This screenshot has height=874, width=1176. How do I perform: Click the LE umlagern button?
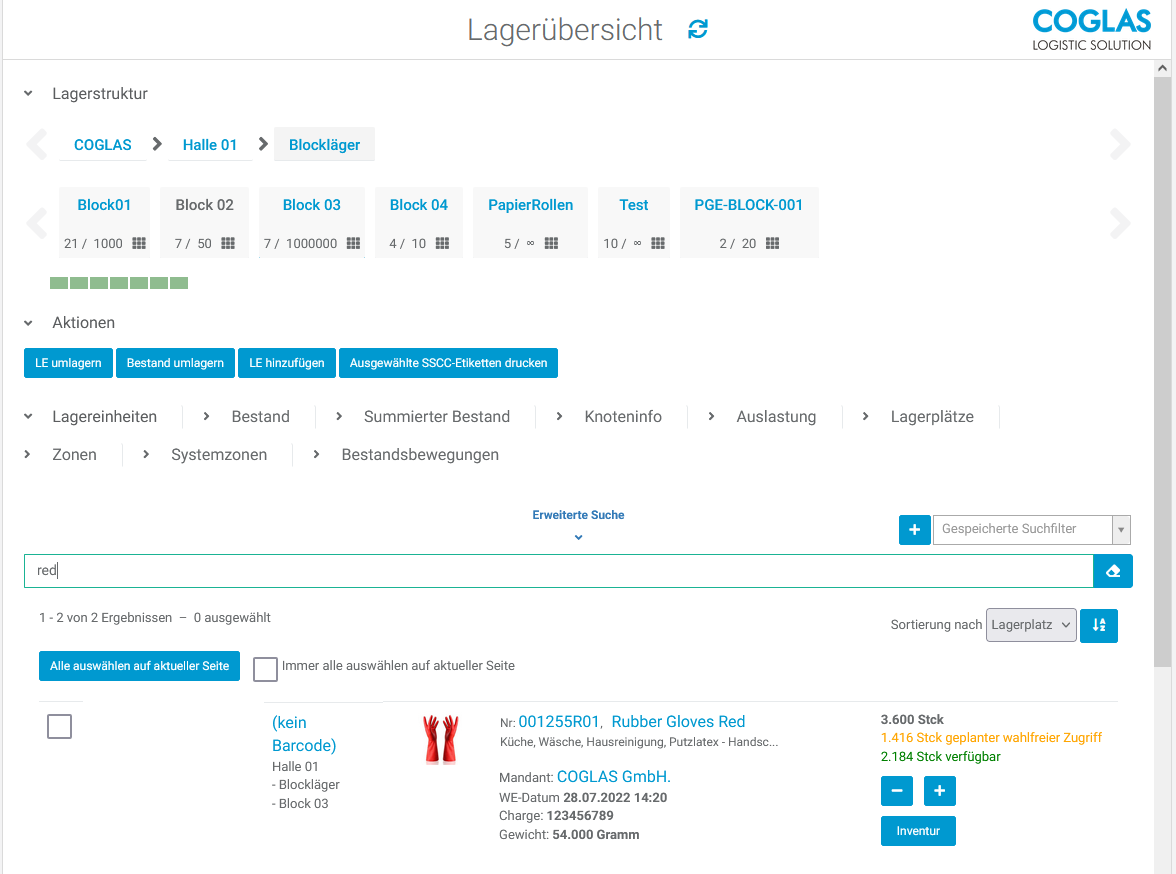[68, 363]
